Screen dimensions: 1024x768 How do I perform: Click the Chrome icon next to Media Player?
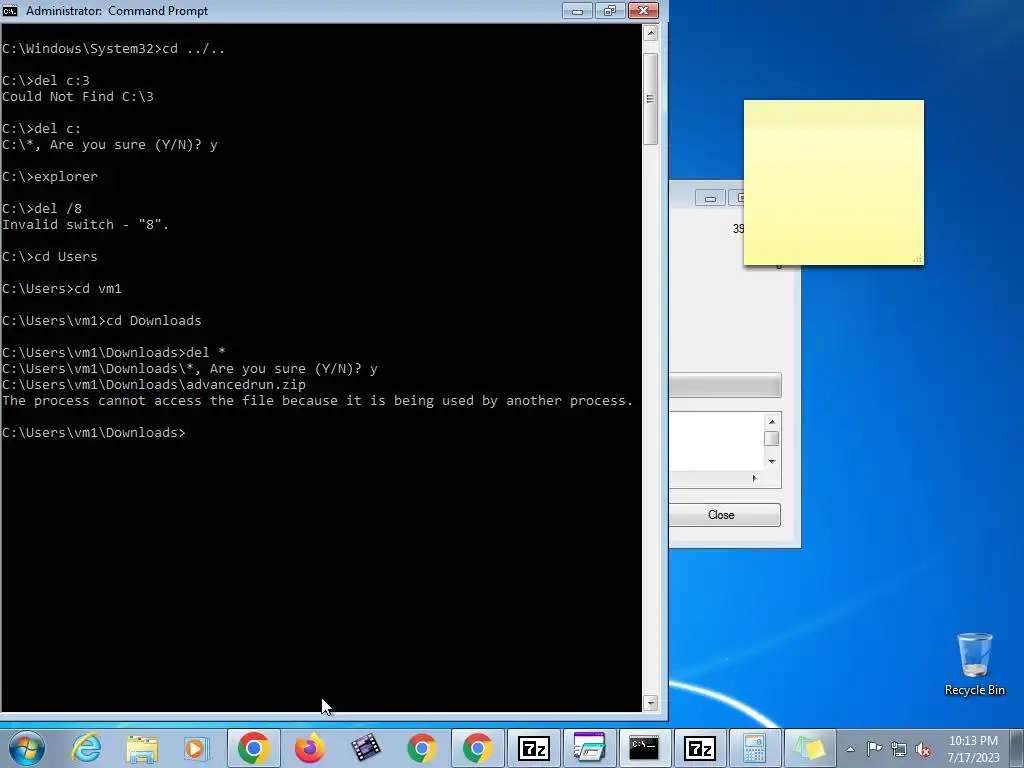click(253, 748)
